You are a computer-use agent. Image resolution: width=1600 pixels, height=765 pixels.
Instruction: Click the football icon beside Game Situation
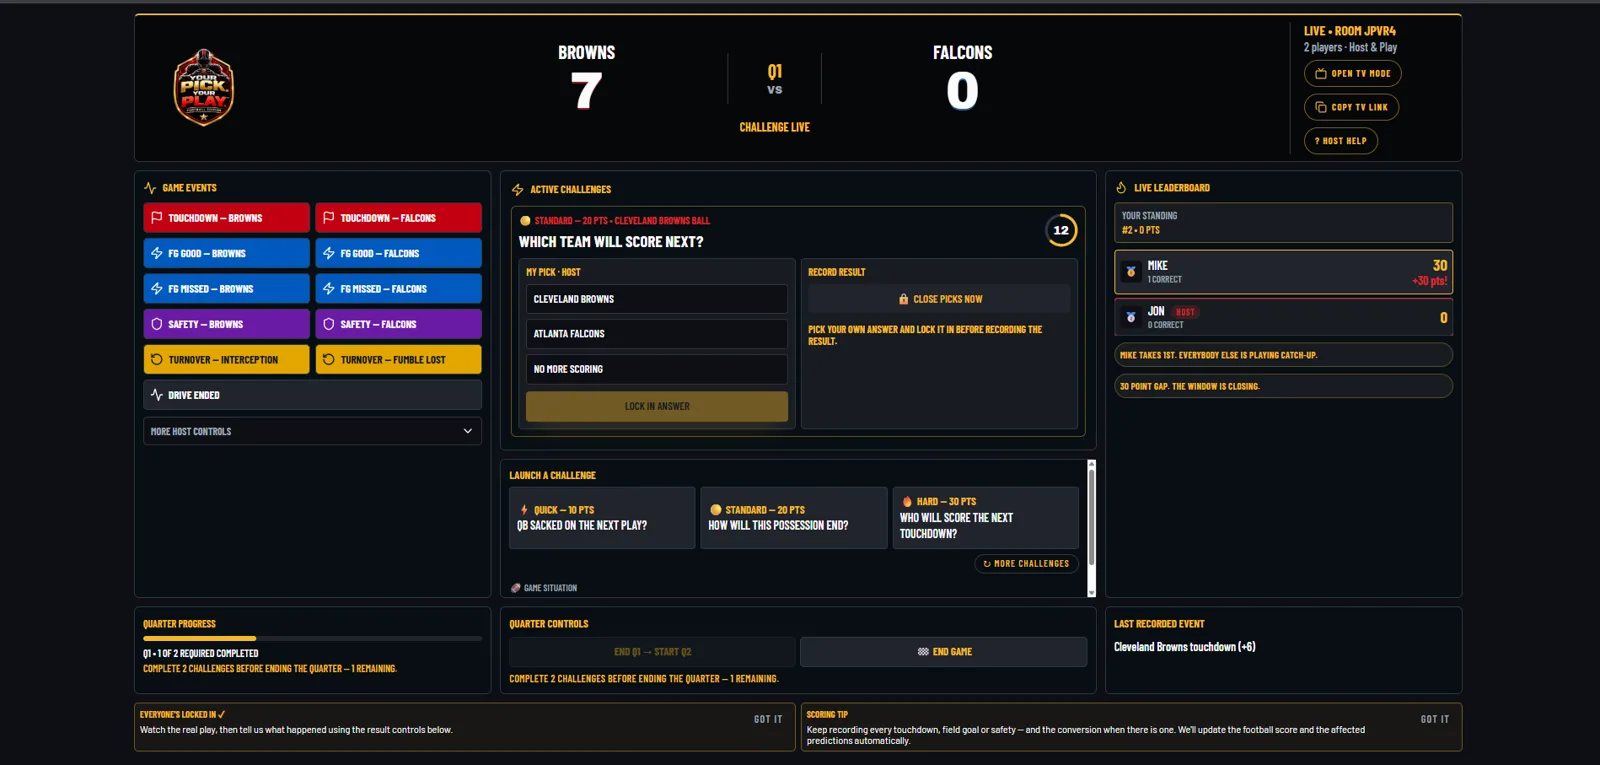(516, 588)
